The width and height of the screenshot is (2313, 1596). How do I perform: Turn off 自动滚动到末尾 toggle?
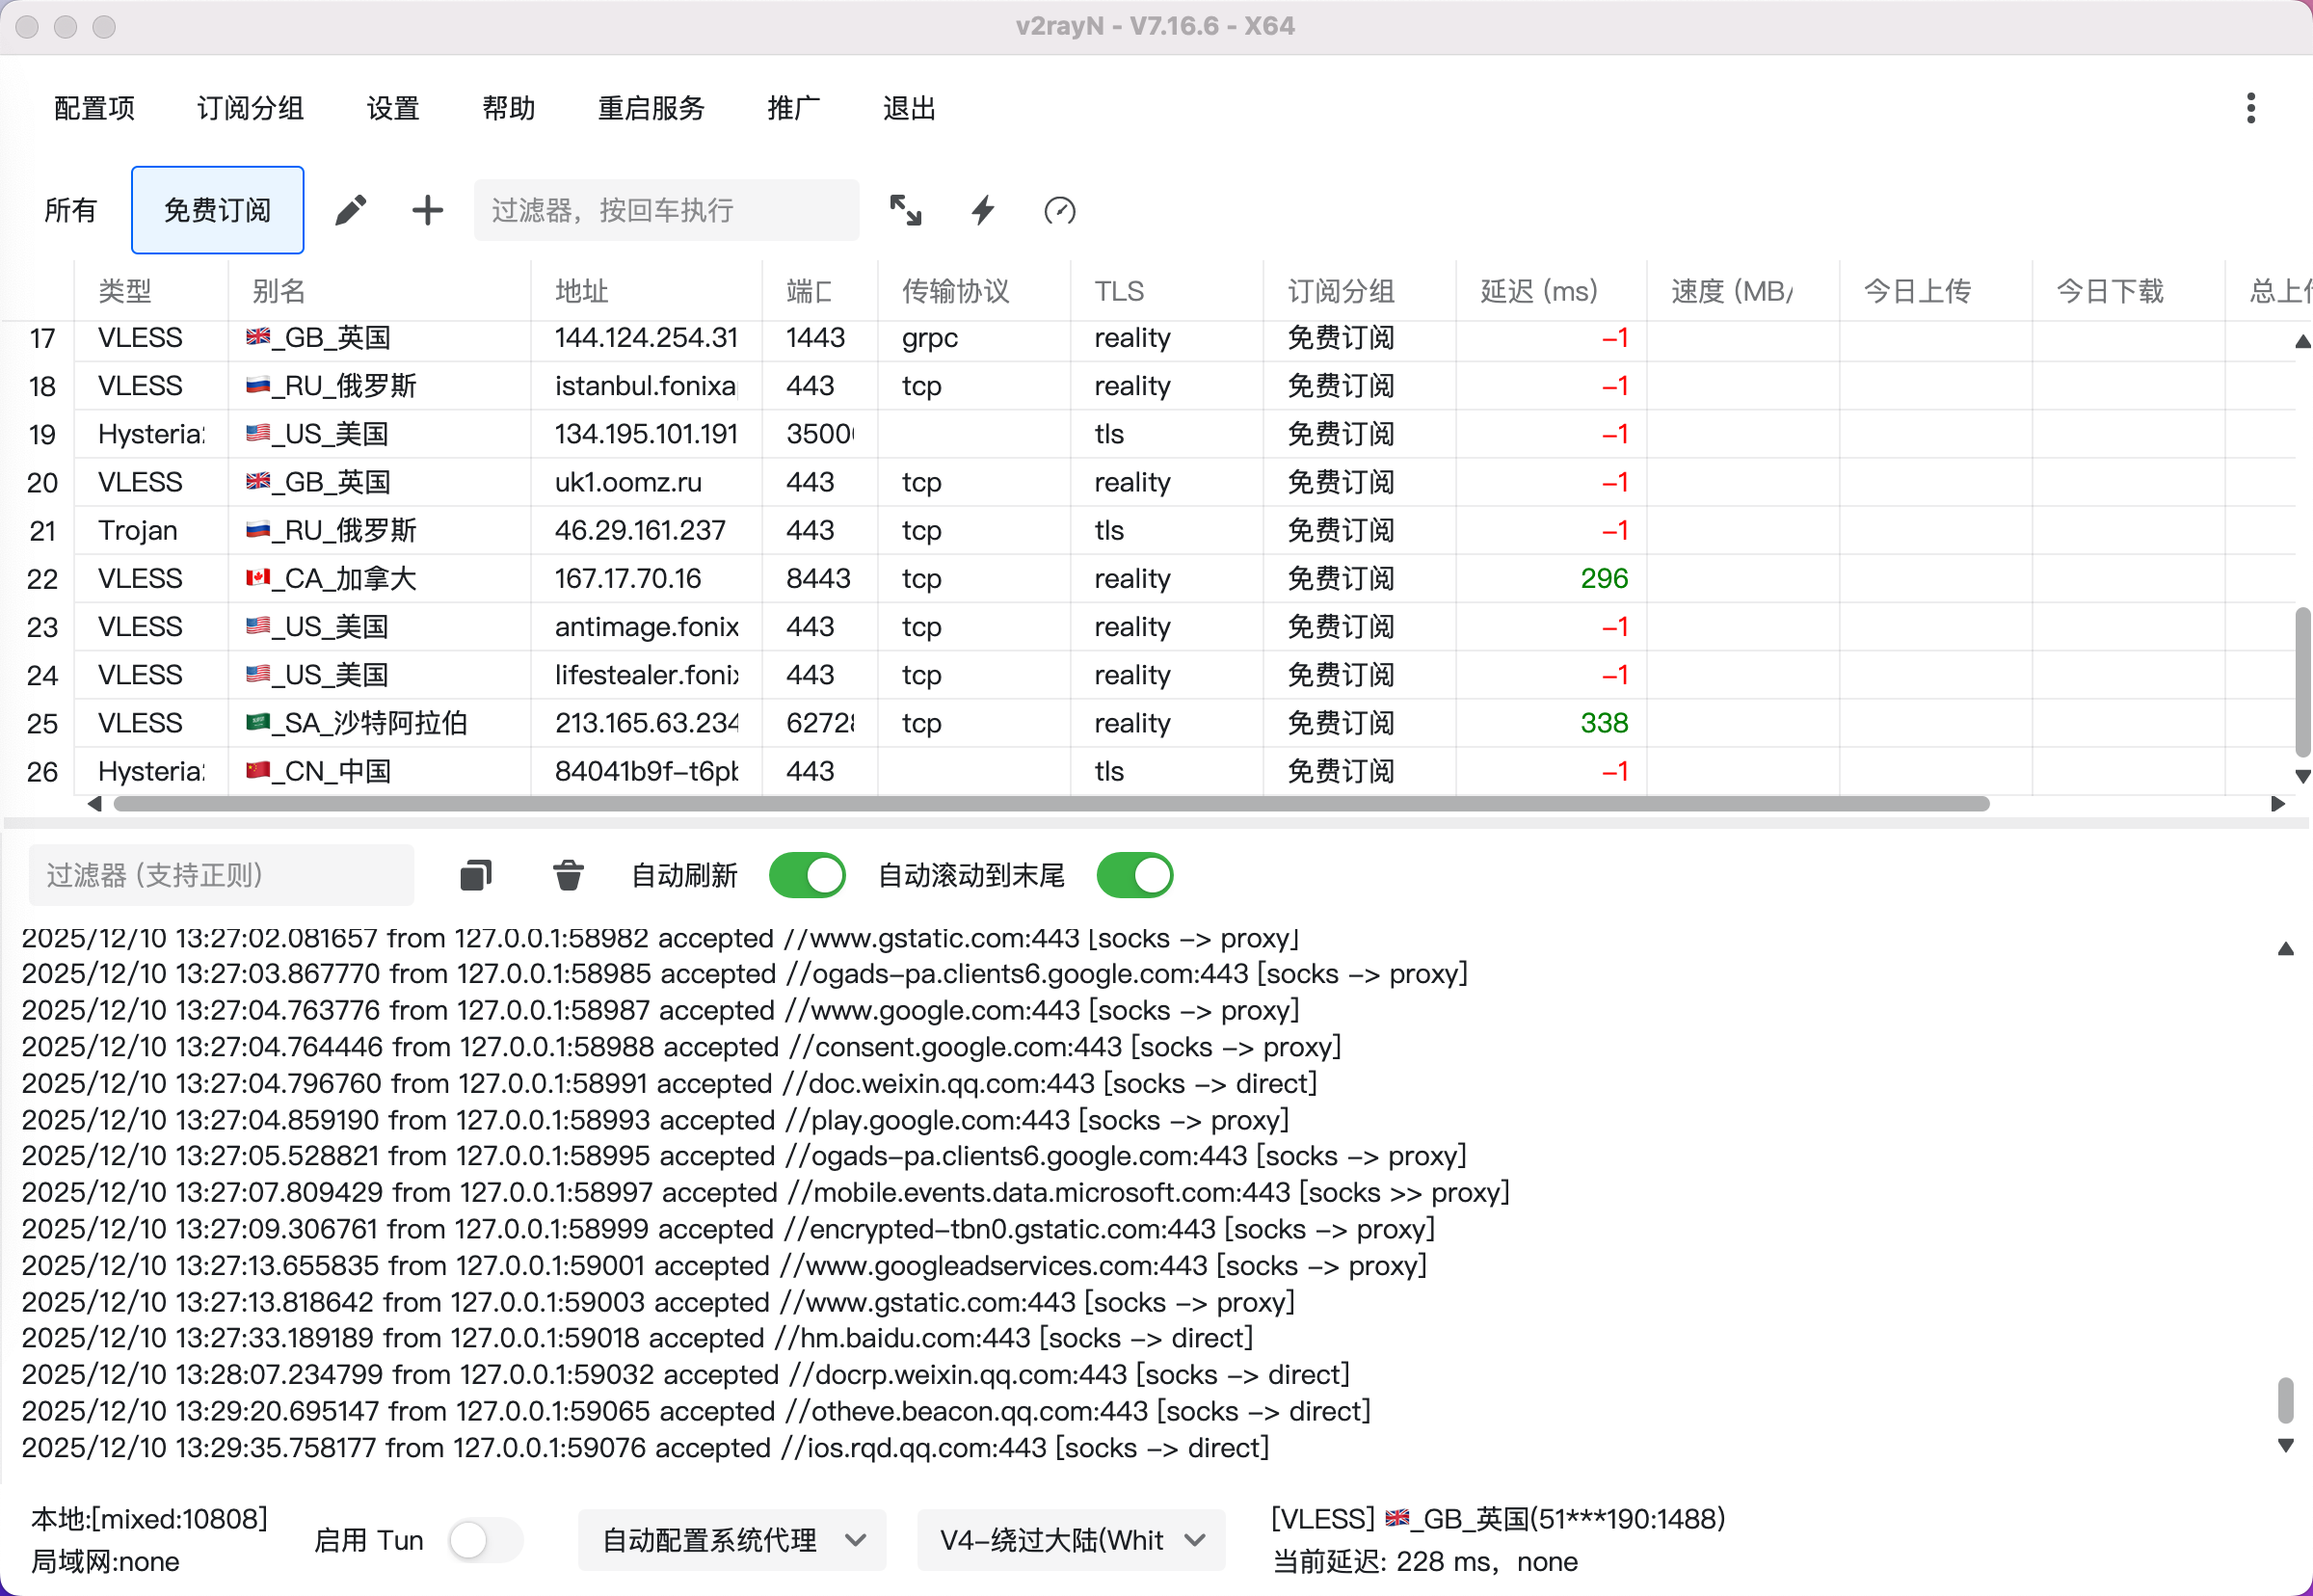pyautogui.click(x=1135, y=875)
